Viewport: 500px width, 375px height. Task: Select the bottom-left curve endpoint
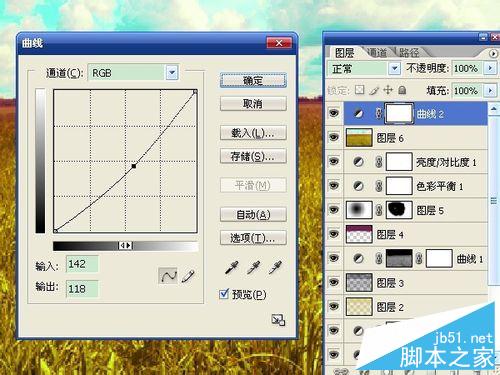coord(56,230)
